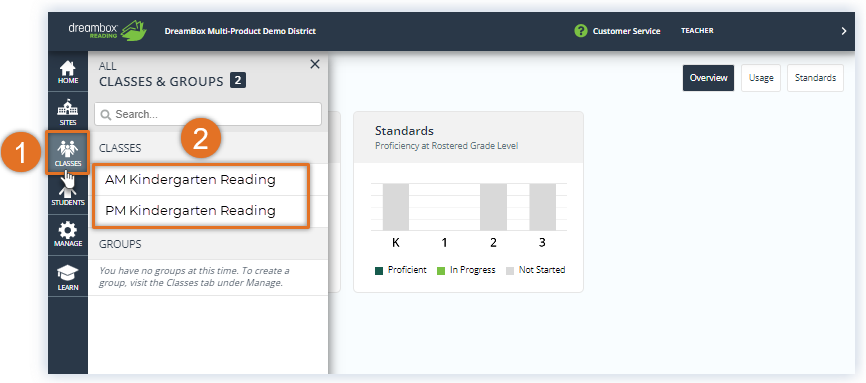Click the green Customer Service help icon
The height and width of the screenshot is (383, 866).
(580, 31)
